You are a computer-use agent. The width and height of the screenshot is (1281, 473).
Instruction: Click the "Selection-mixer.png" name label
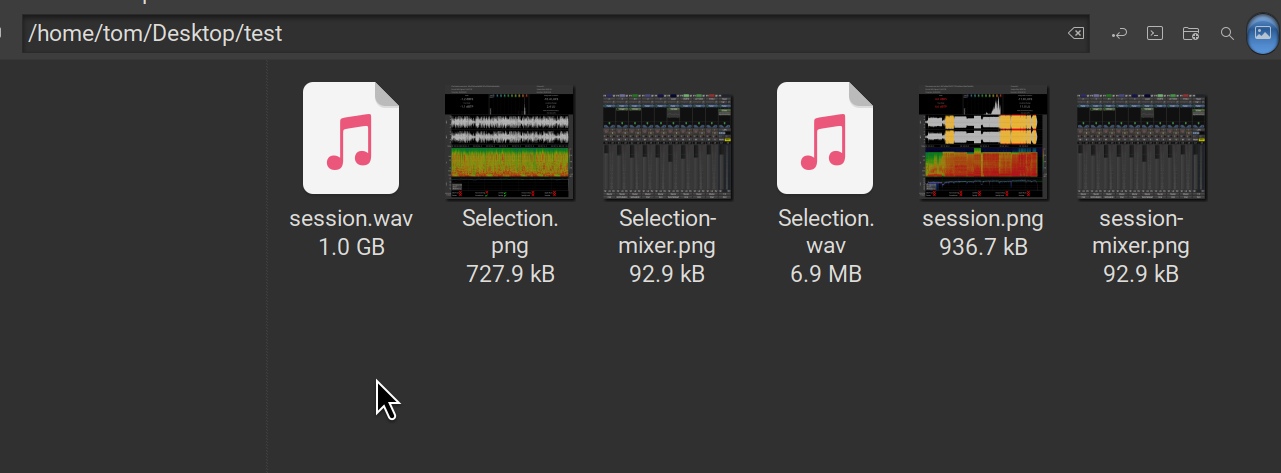click(x=667, y=232)
